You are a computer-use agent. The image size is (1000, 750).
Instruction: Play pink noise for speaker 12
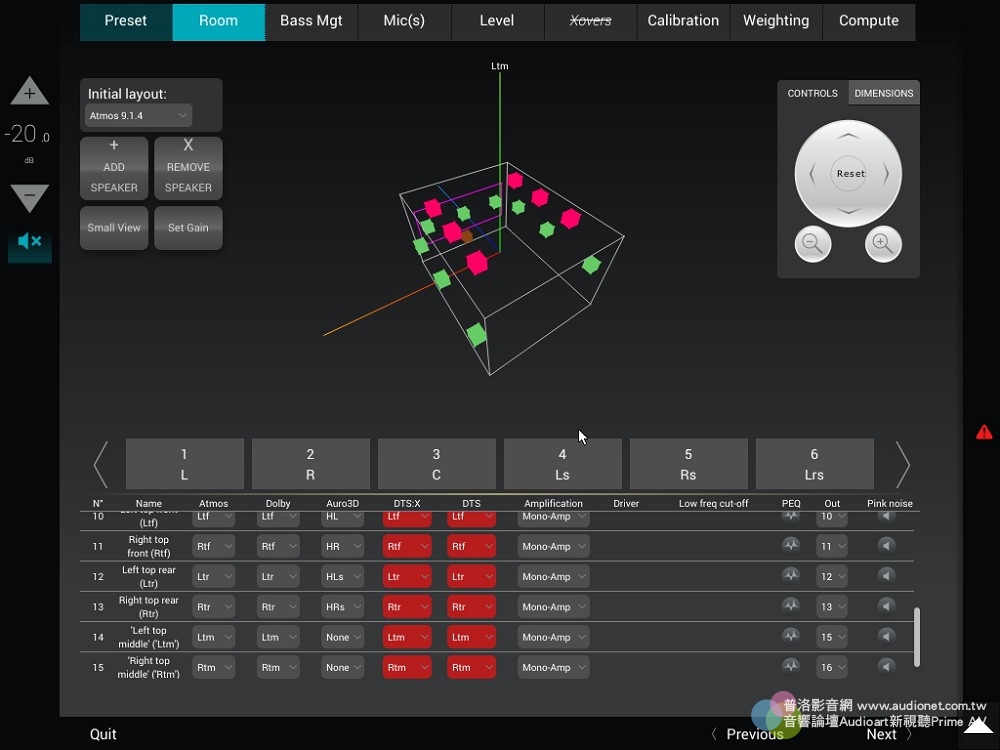(886, 576)
